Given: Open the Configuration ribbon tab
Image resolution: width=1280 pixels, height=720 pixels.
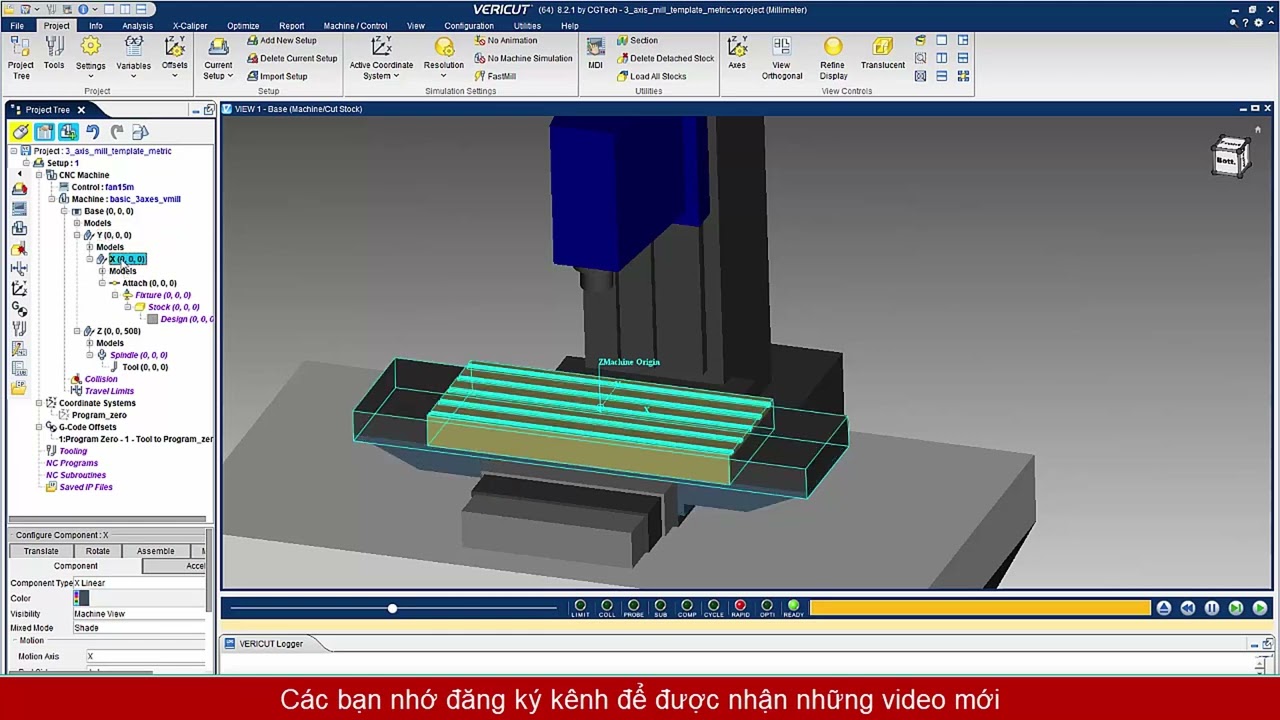Looking at the screenshot, I should (469, 26).
